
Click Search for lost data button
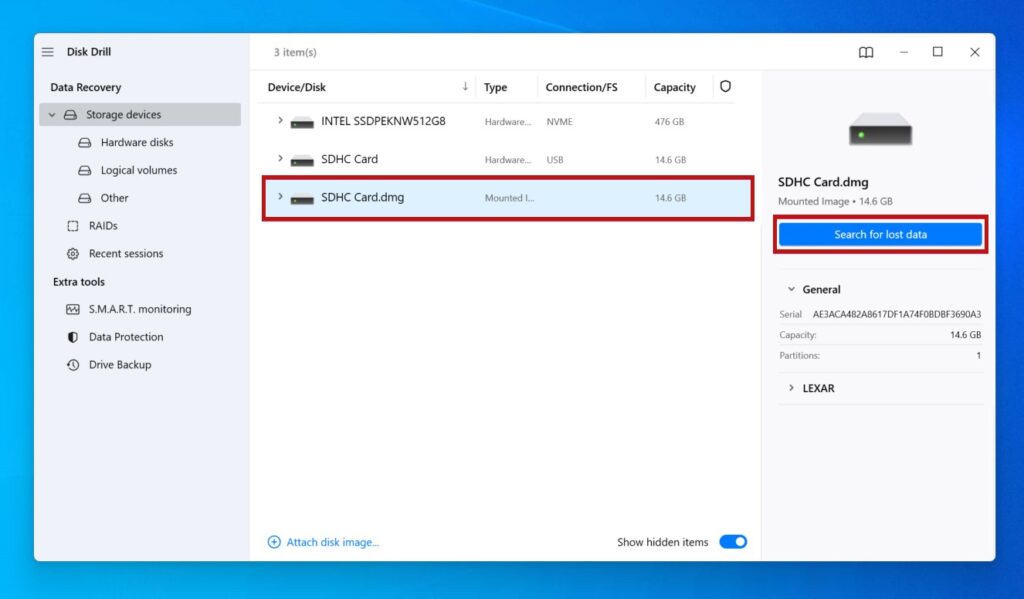[880, 234]
